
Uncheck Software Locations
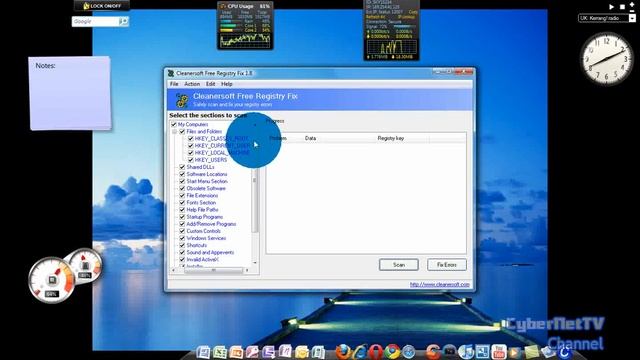[182, 174]
